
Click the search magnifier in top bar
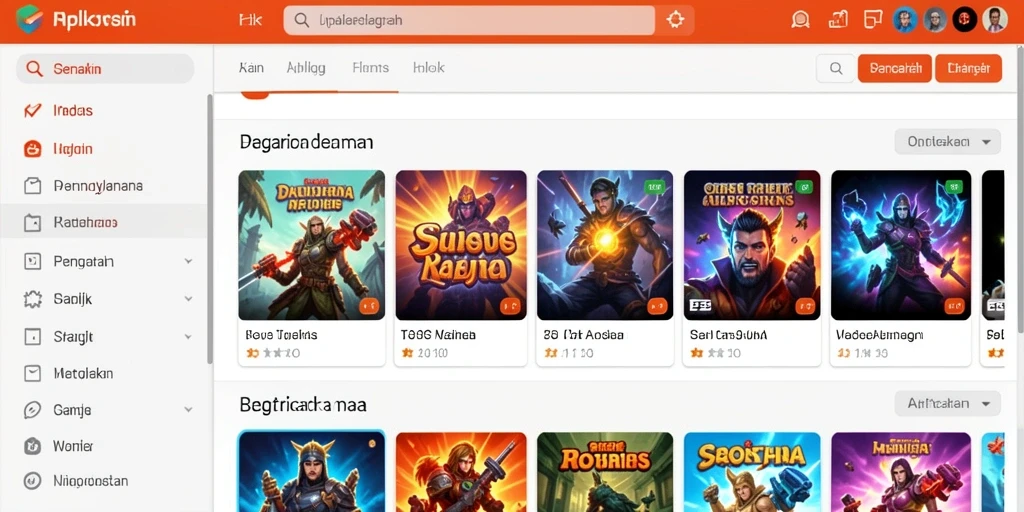click(x=302, y=20)
